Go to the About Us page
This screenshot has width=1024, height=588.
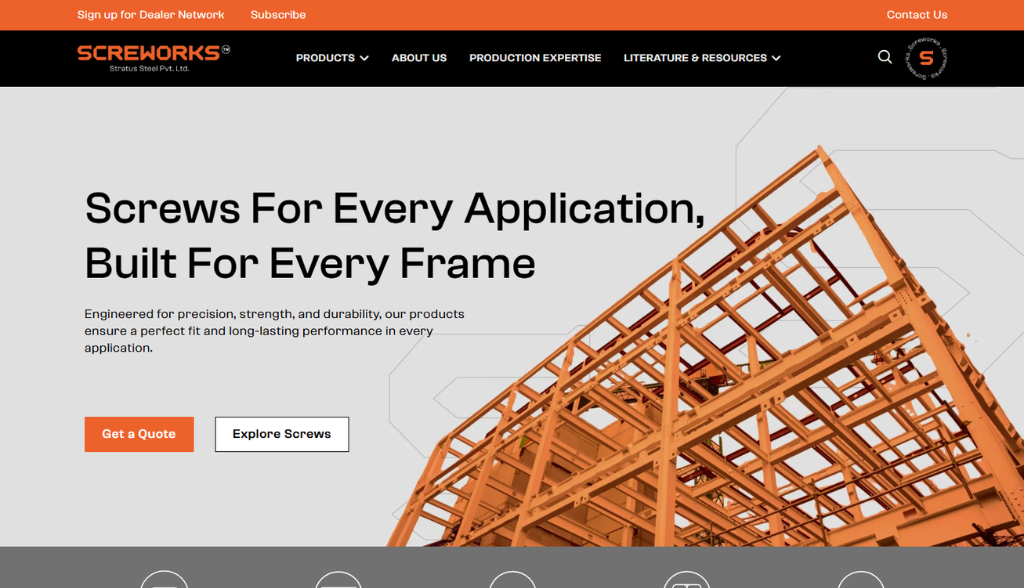click(419, 58)
